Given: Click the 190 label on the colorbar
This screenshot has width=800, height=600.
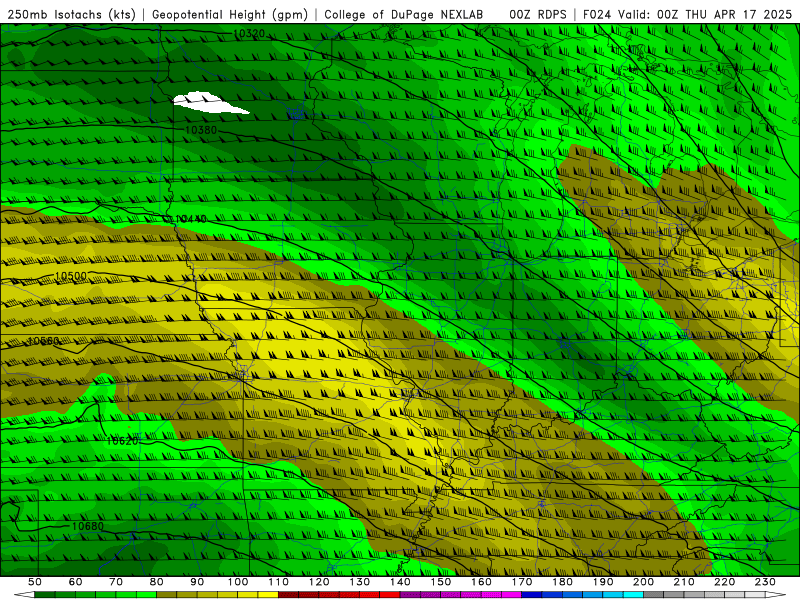Looking at the screenshot, I should [x=603, y=582].
